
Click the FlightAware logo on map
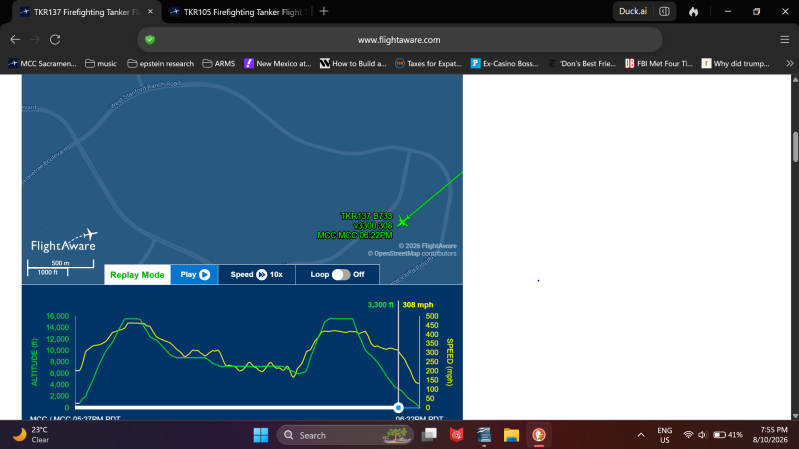(64, 241)
